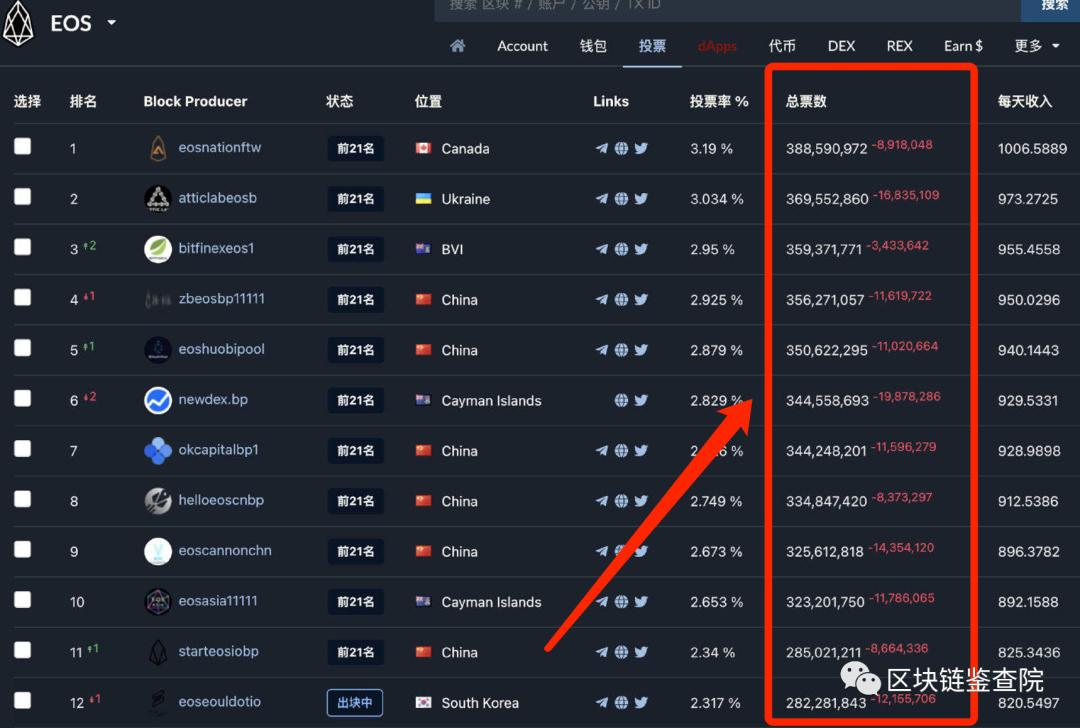Open the DEX tab
1080x728 pixels.
[841, 46]
